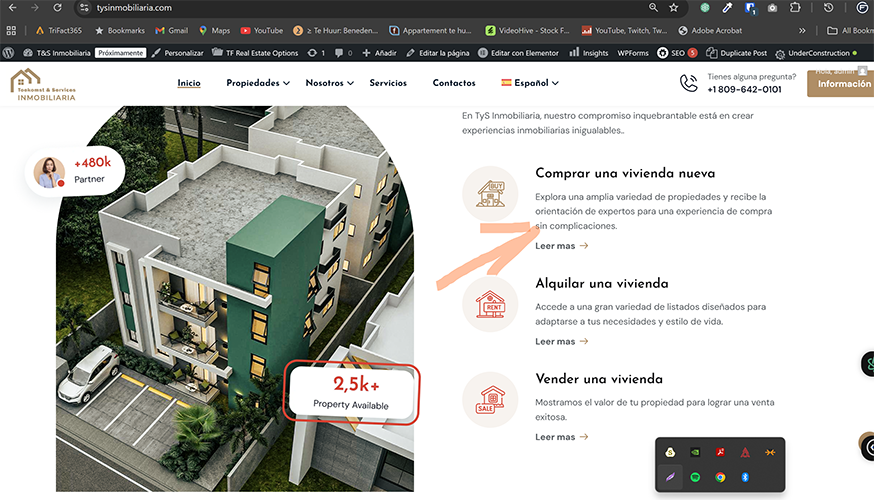The image size is (874, 500).
Task: Click Duplicate Post in the admin bar
Action: pyautogui.click(x=736, y=53)
